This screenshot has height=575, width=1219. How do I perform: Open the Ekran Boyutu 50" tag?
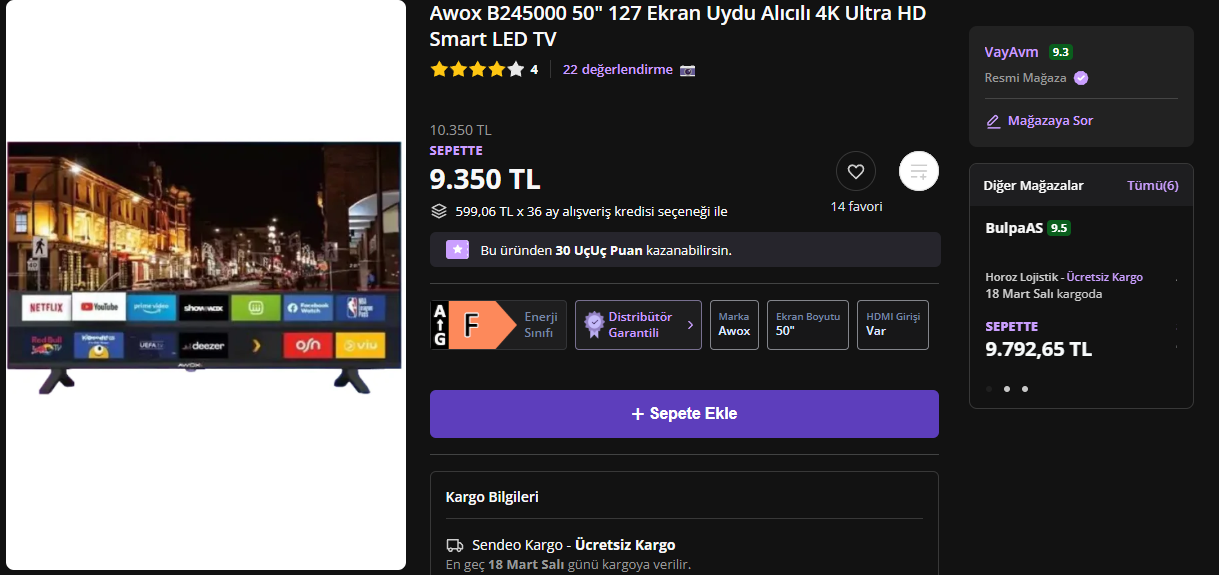click(808, 325)
